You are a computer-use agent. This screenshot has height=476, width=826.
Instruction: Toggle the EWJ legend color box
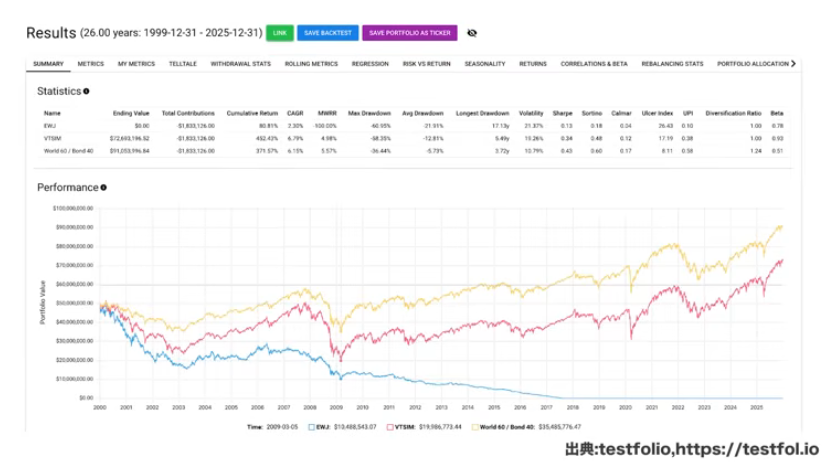coord(311,427)
